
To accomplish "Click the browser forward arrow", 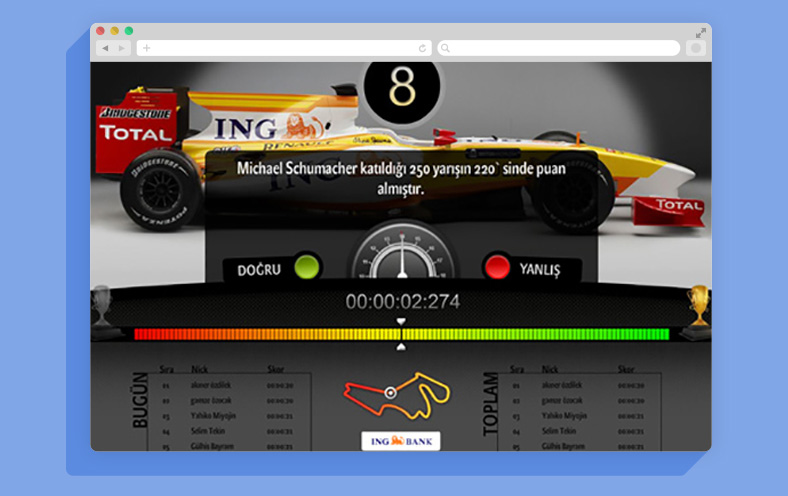I will coord(122,48).
